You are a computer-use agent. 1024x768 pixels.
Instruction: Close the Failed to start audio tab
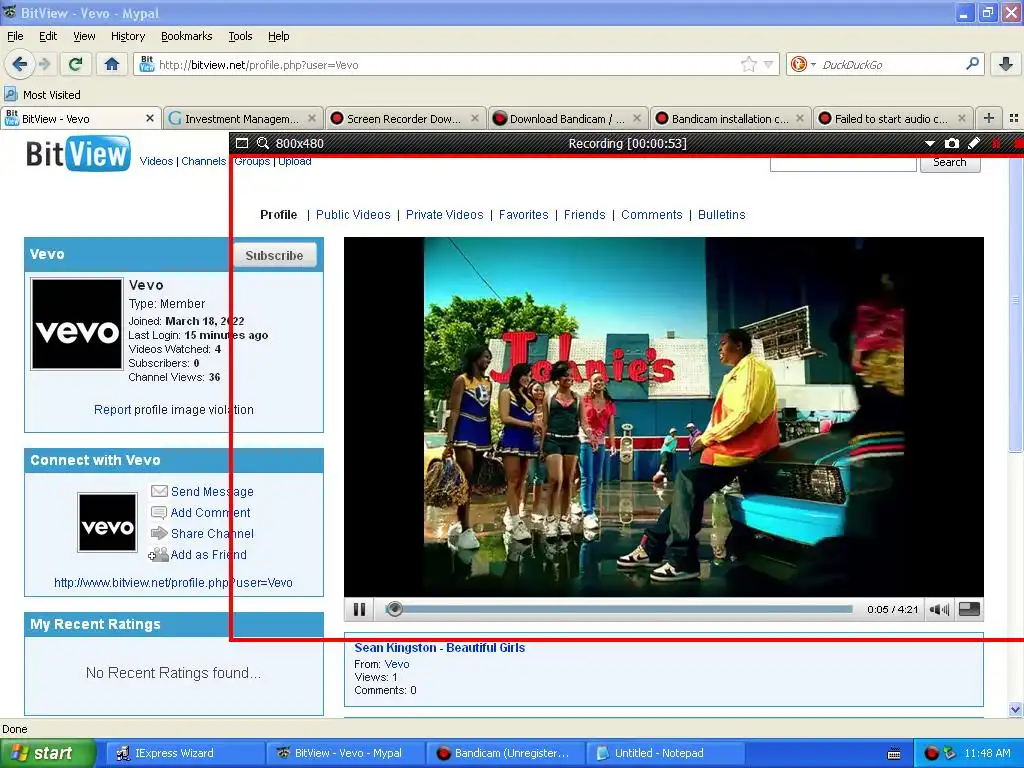(961, 118)
